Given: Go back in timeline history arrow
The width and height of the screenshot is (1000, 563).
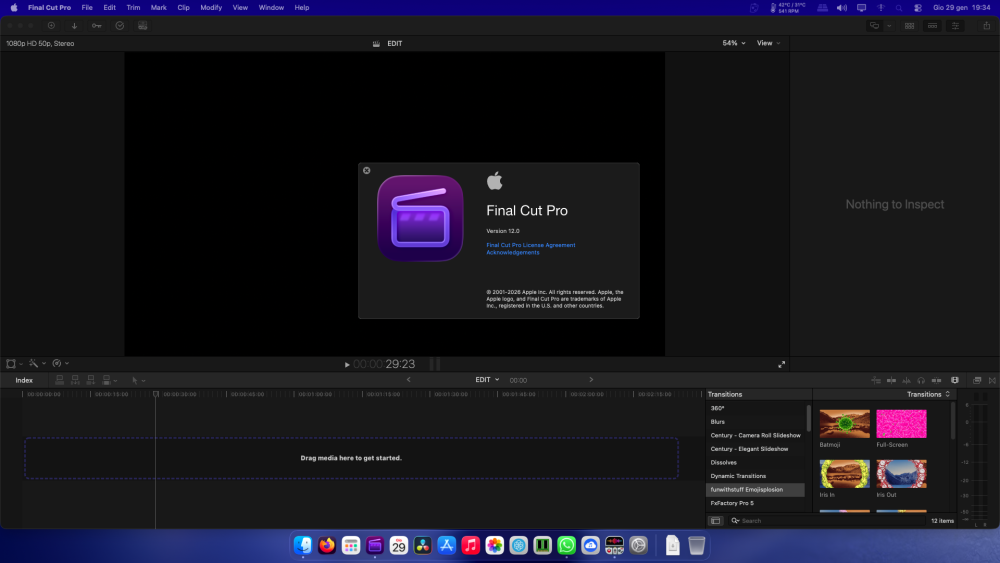Looking at the screenshot, I should coord(409,380).
